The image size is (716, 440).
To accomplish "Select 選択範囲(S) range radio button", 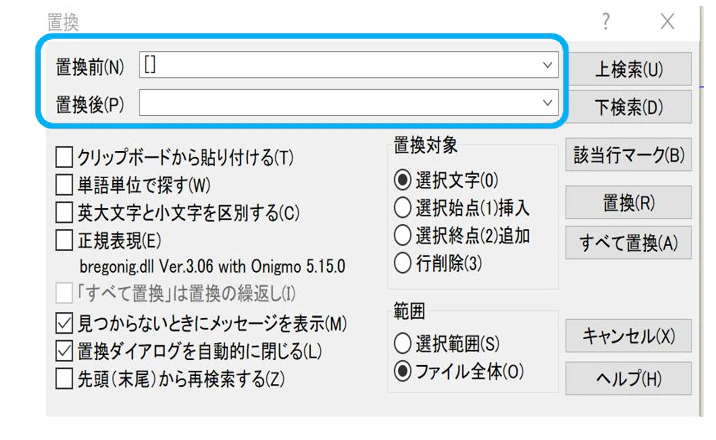I will [x=402, y=343].
